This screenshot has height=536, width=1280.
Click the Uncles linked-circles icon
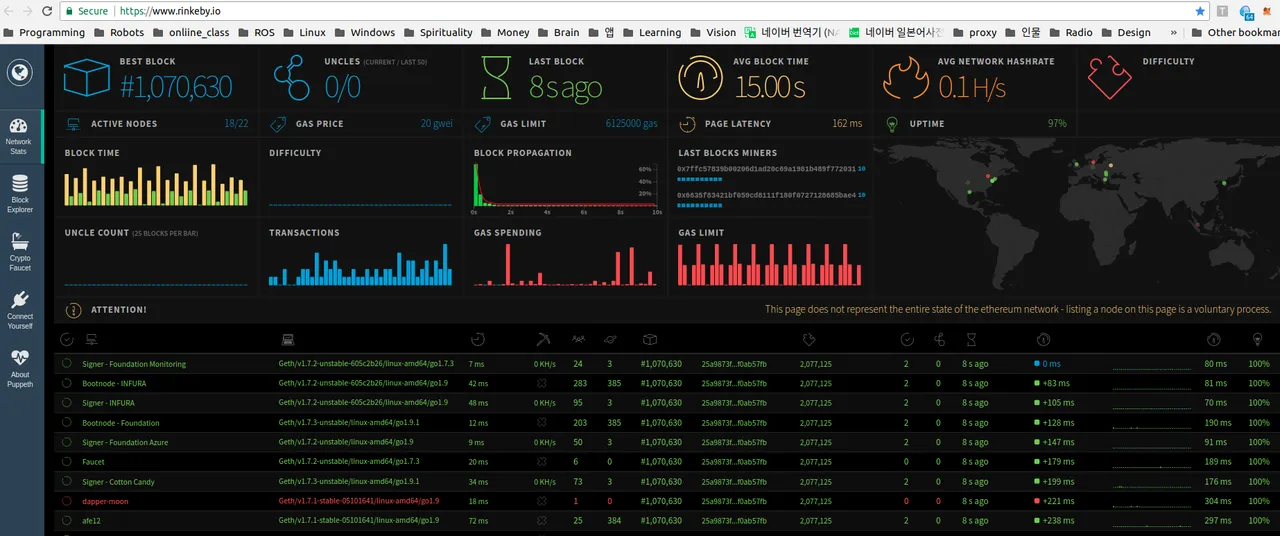pos(291,78)
